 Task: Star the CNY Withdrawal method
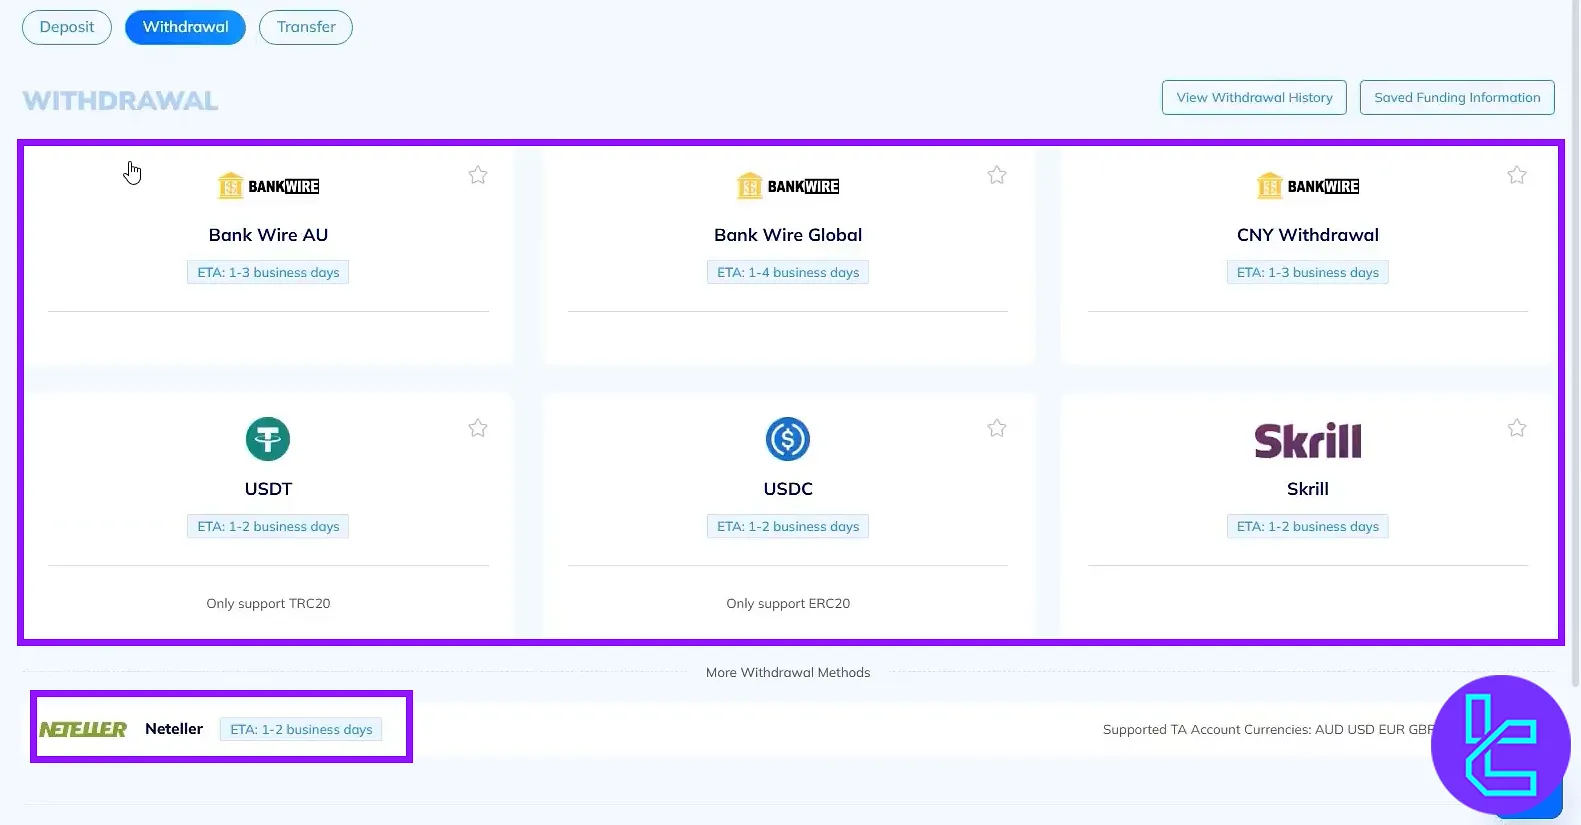pyautogui.click(x=1517, y=175)
